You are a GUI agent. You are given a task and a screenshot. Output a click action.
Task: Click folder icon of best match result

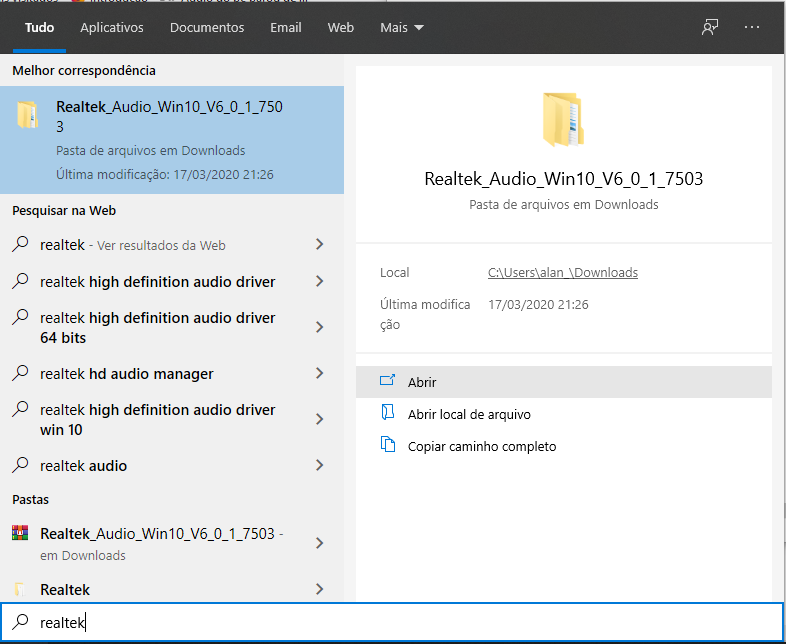tap(27, 114)
